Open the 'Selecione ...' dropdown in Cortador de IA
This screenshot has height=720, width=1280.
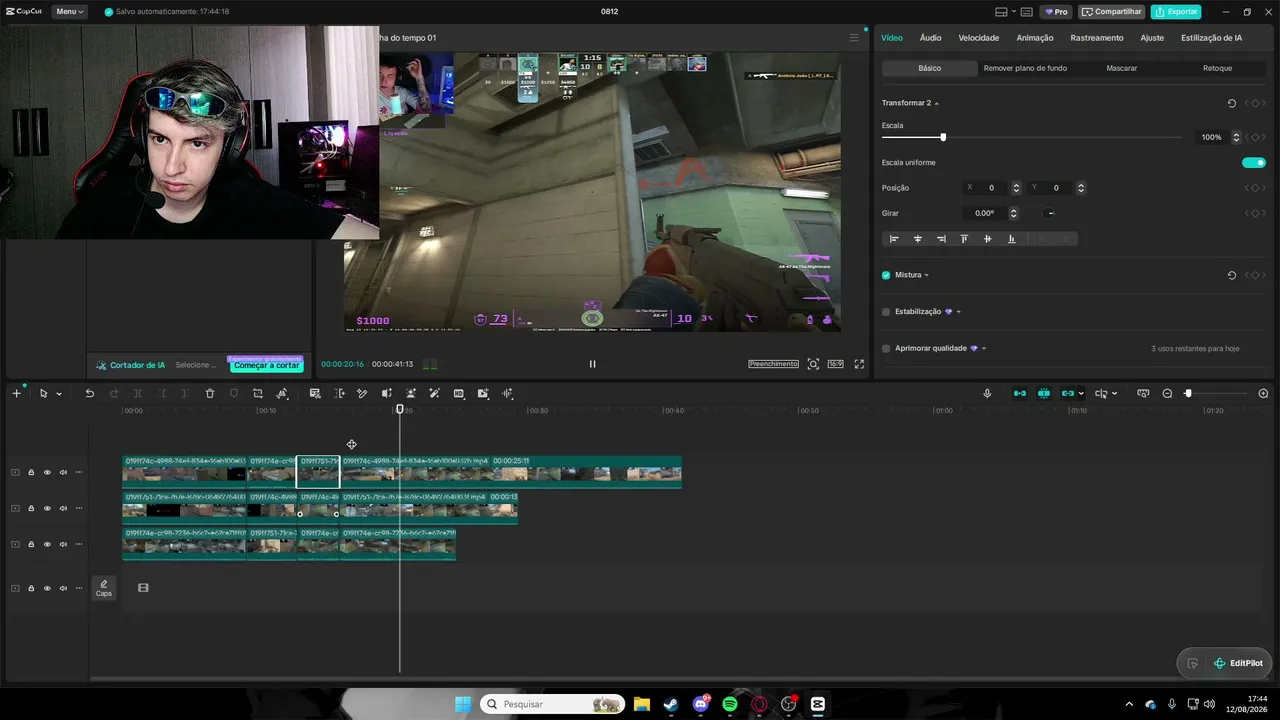[x=196, y=365]
